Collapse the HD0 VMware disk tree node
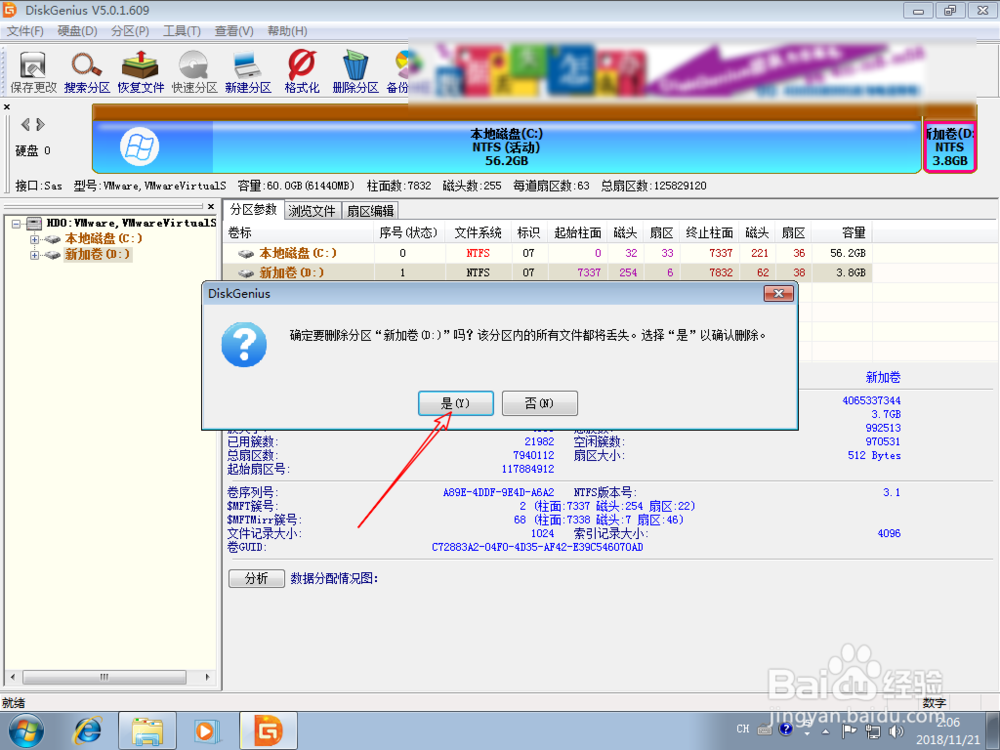The width and height of the screenshot is (1000, 750). (17, 224)
